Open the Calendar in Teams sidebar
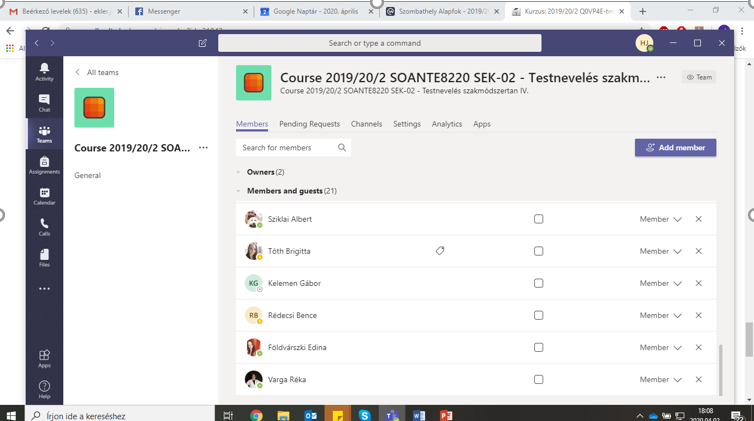754x421 pixels. (x=44, y=196)
